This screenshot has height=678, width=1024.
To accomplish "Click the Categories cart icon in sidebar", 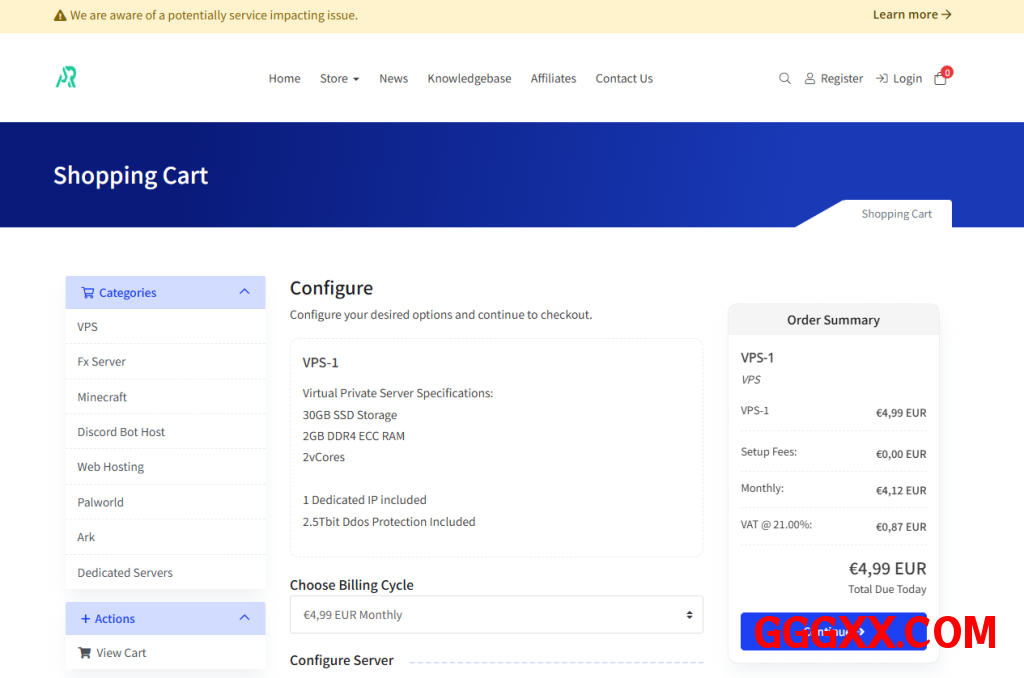I will [x=88, y=293].
